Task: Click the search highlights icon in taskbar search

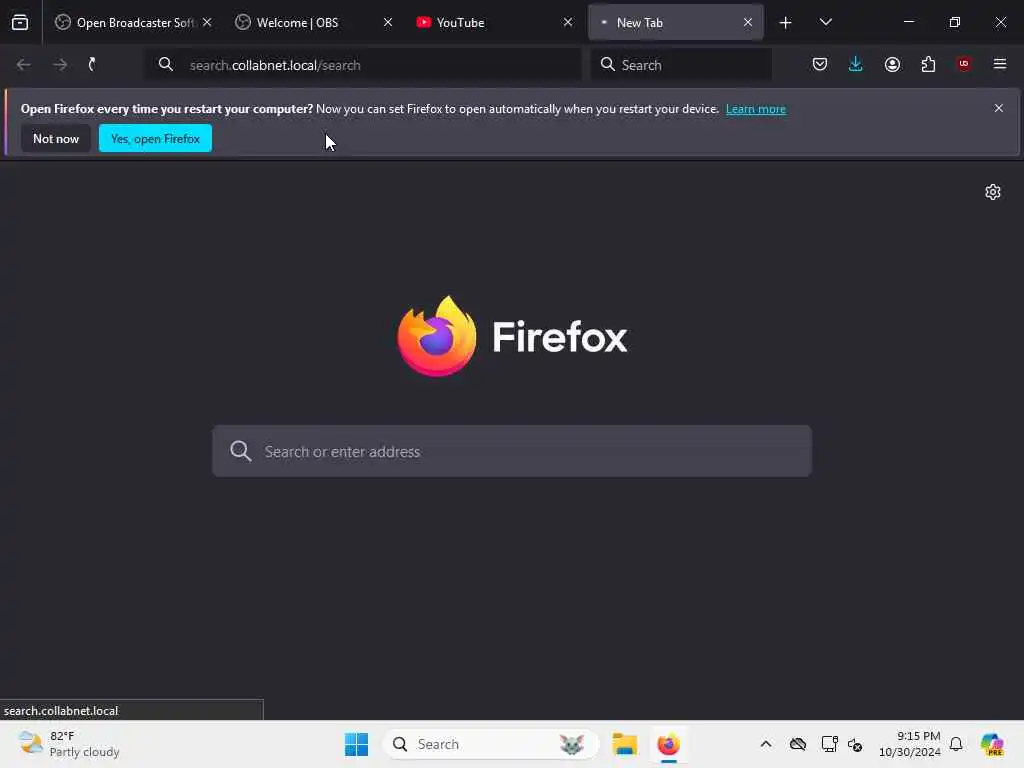Action: [571, 744]
